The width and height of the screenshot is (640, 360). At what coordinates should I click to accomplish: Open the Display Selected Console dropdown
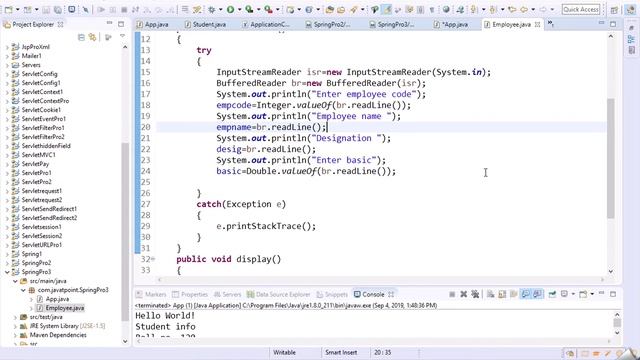(573, 294)
